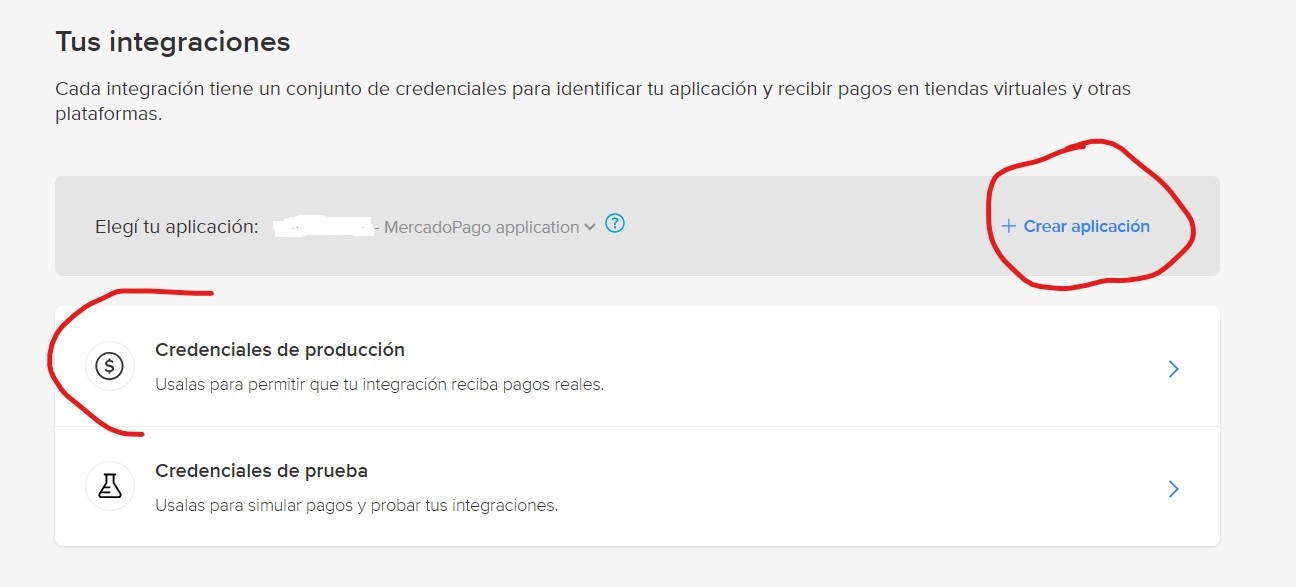Click the dollar sign icon for production credentials
Image resolution: width=1296 pixels, height=587 pixels.
pyautogui.click(x=109, y=367)
